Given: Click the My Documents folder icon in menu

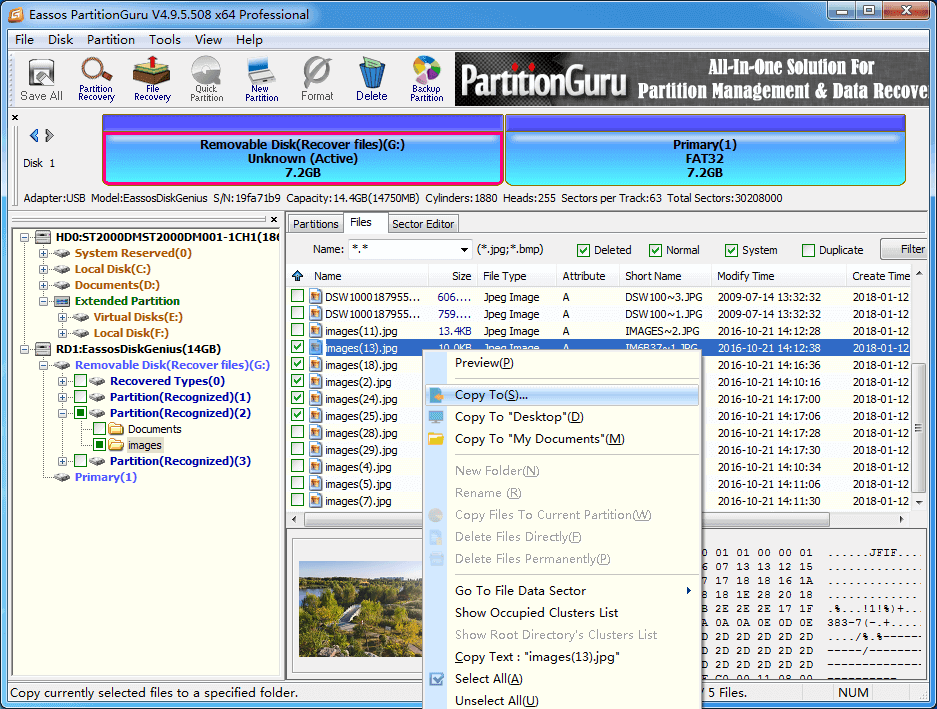Looking at the screenshot, I should point(437,439).
